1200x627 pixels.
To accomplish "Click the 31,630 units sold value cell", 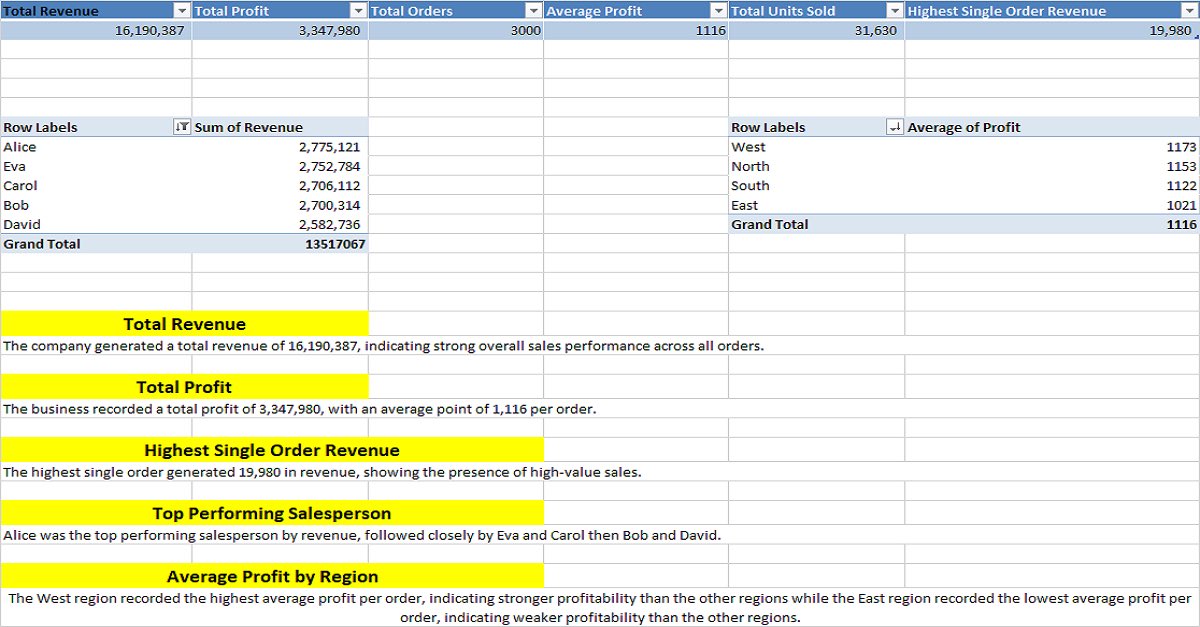I will pos(816,31).
